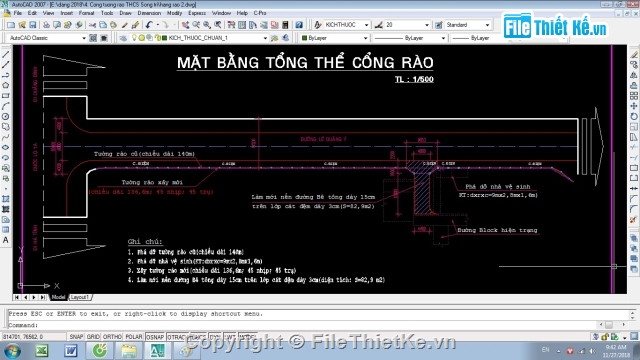Image resolution: width=640 pixels, height=360 pixels.
Task: Open the Standard table style dropdown
Action: (x=487, y=25)
